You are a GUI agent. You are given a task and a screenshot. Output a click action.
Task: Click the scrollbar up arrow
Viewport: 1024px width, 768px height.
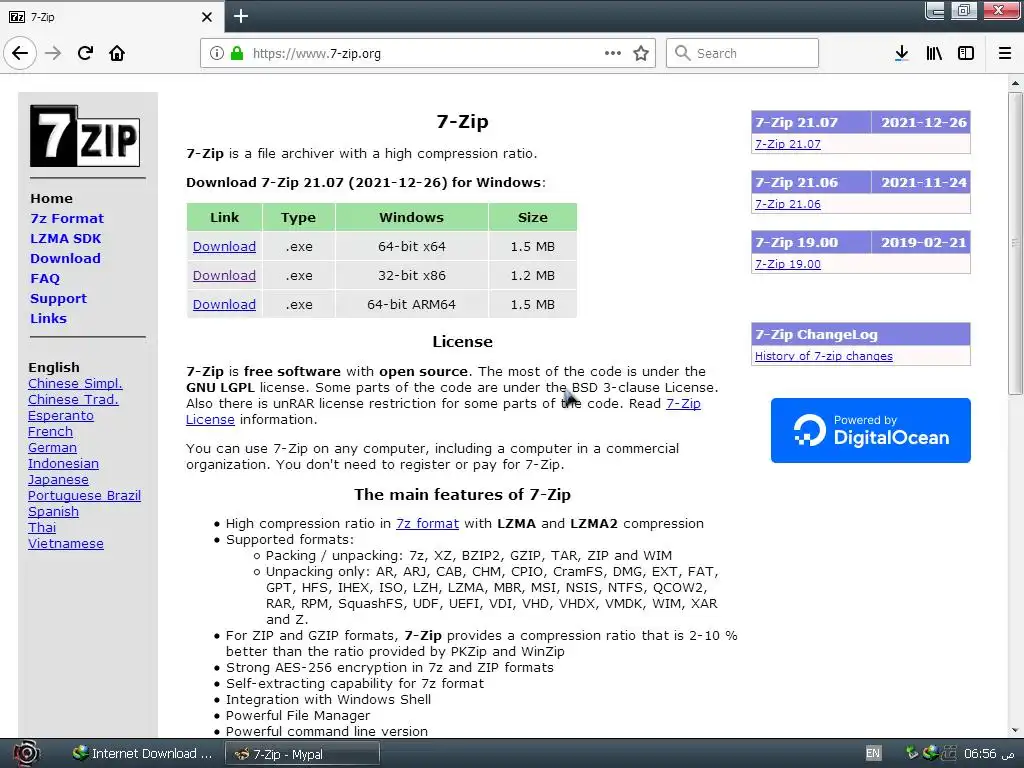(x=1015, y=83)
